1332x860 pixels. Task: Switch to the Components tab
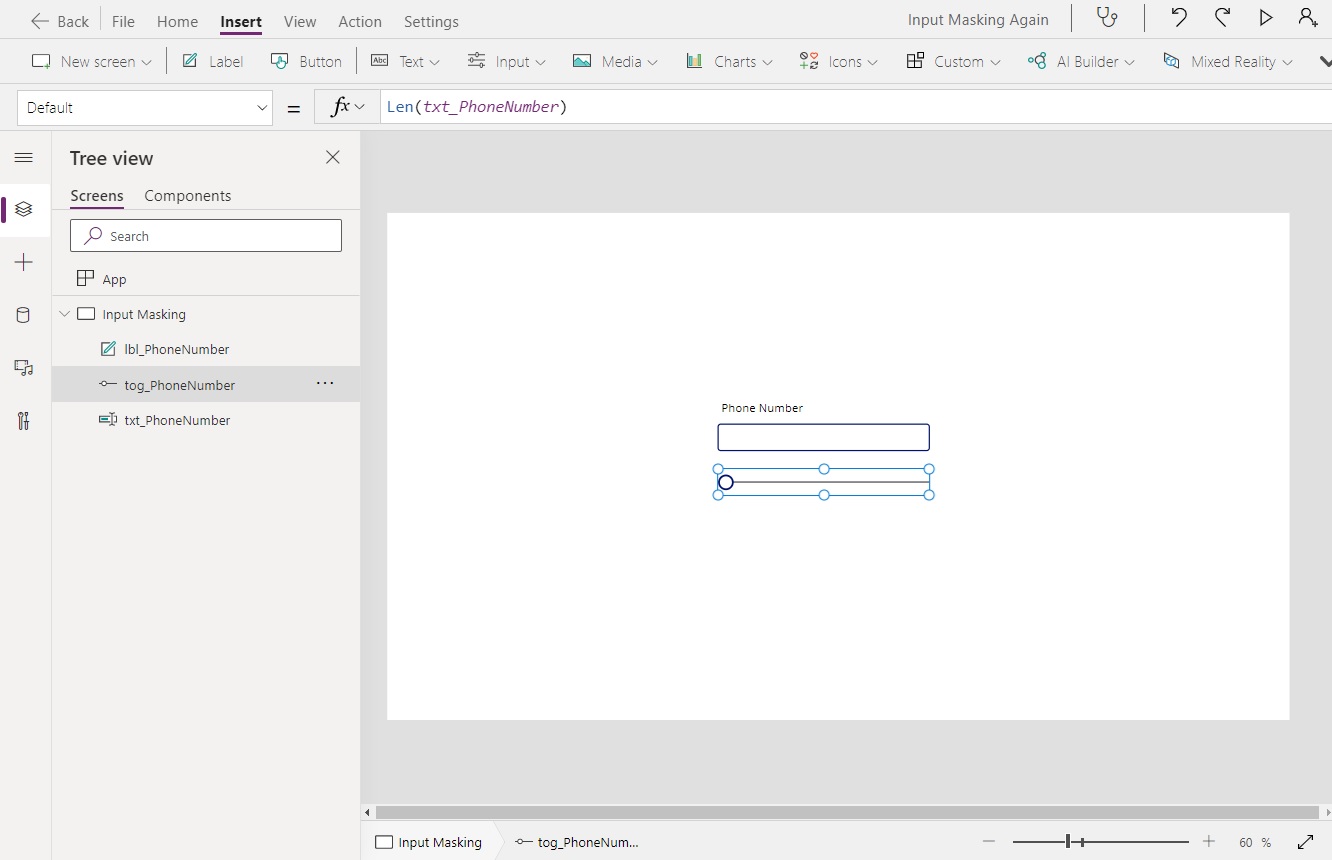187,196
